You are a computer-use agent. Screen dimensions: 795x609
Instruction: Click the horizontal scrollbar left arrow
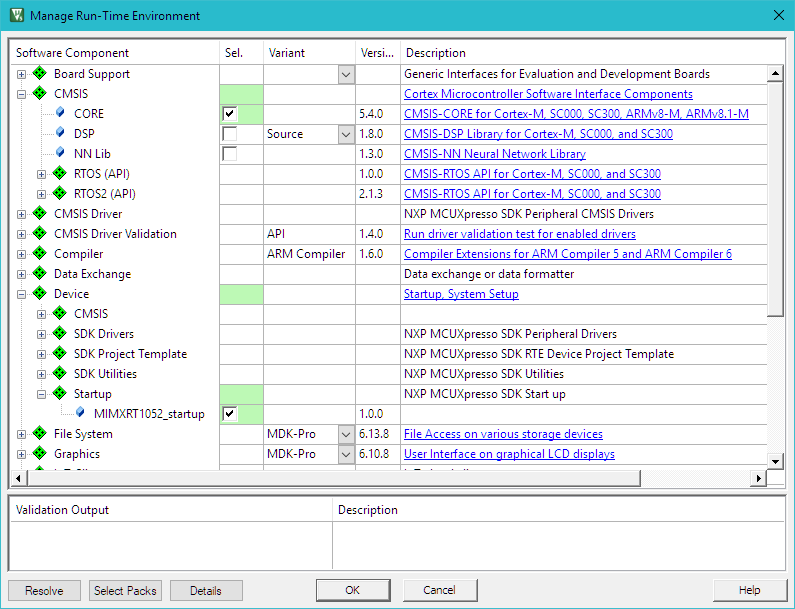pyautogui.click(x=19, y=478)
